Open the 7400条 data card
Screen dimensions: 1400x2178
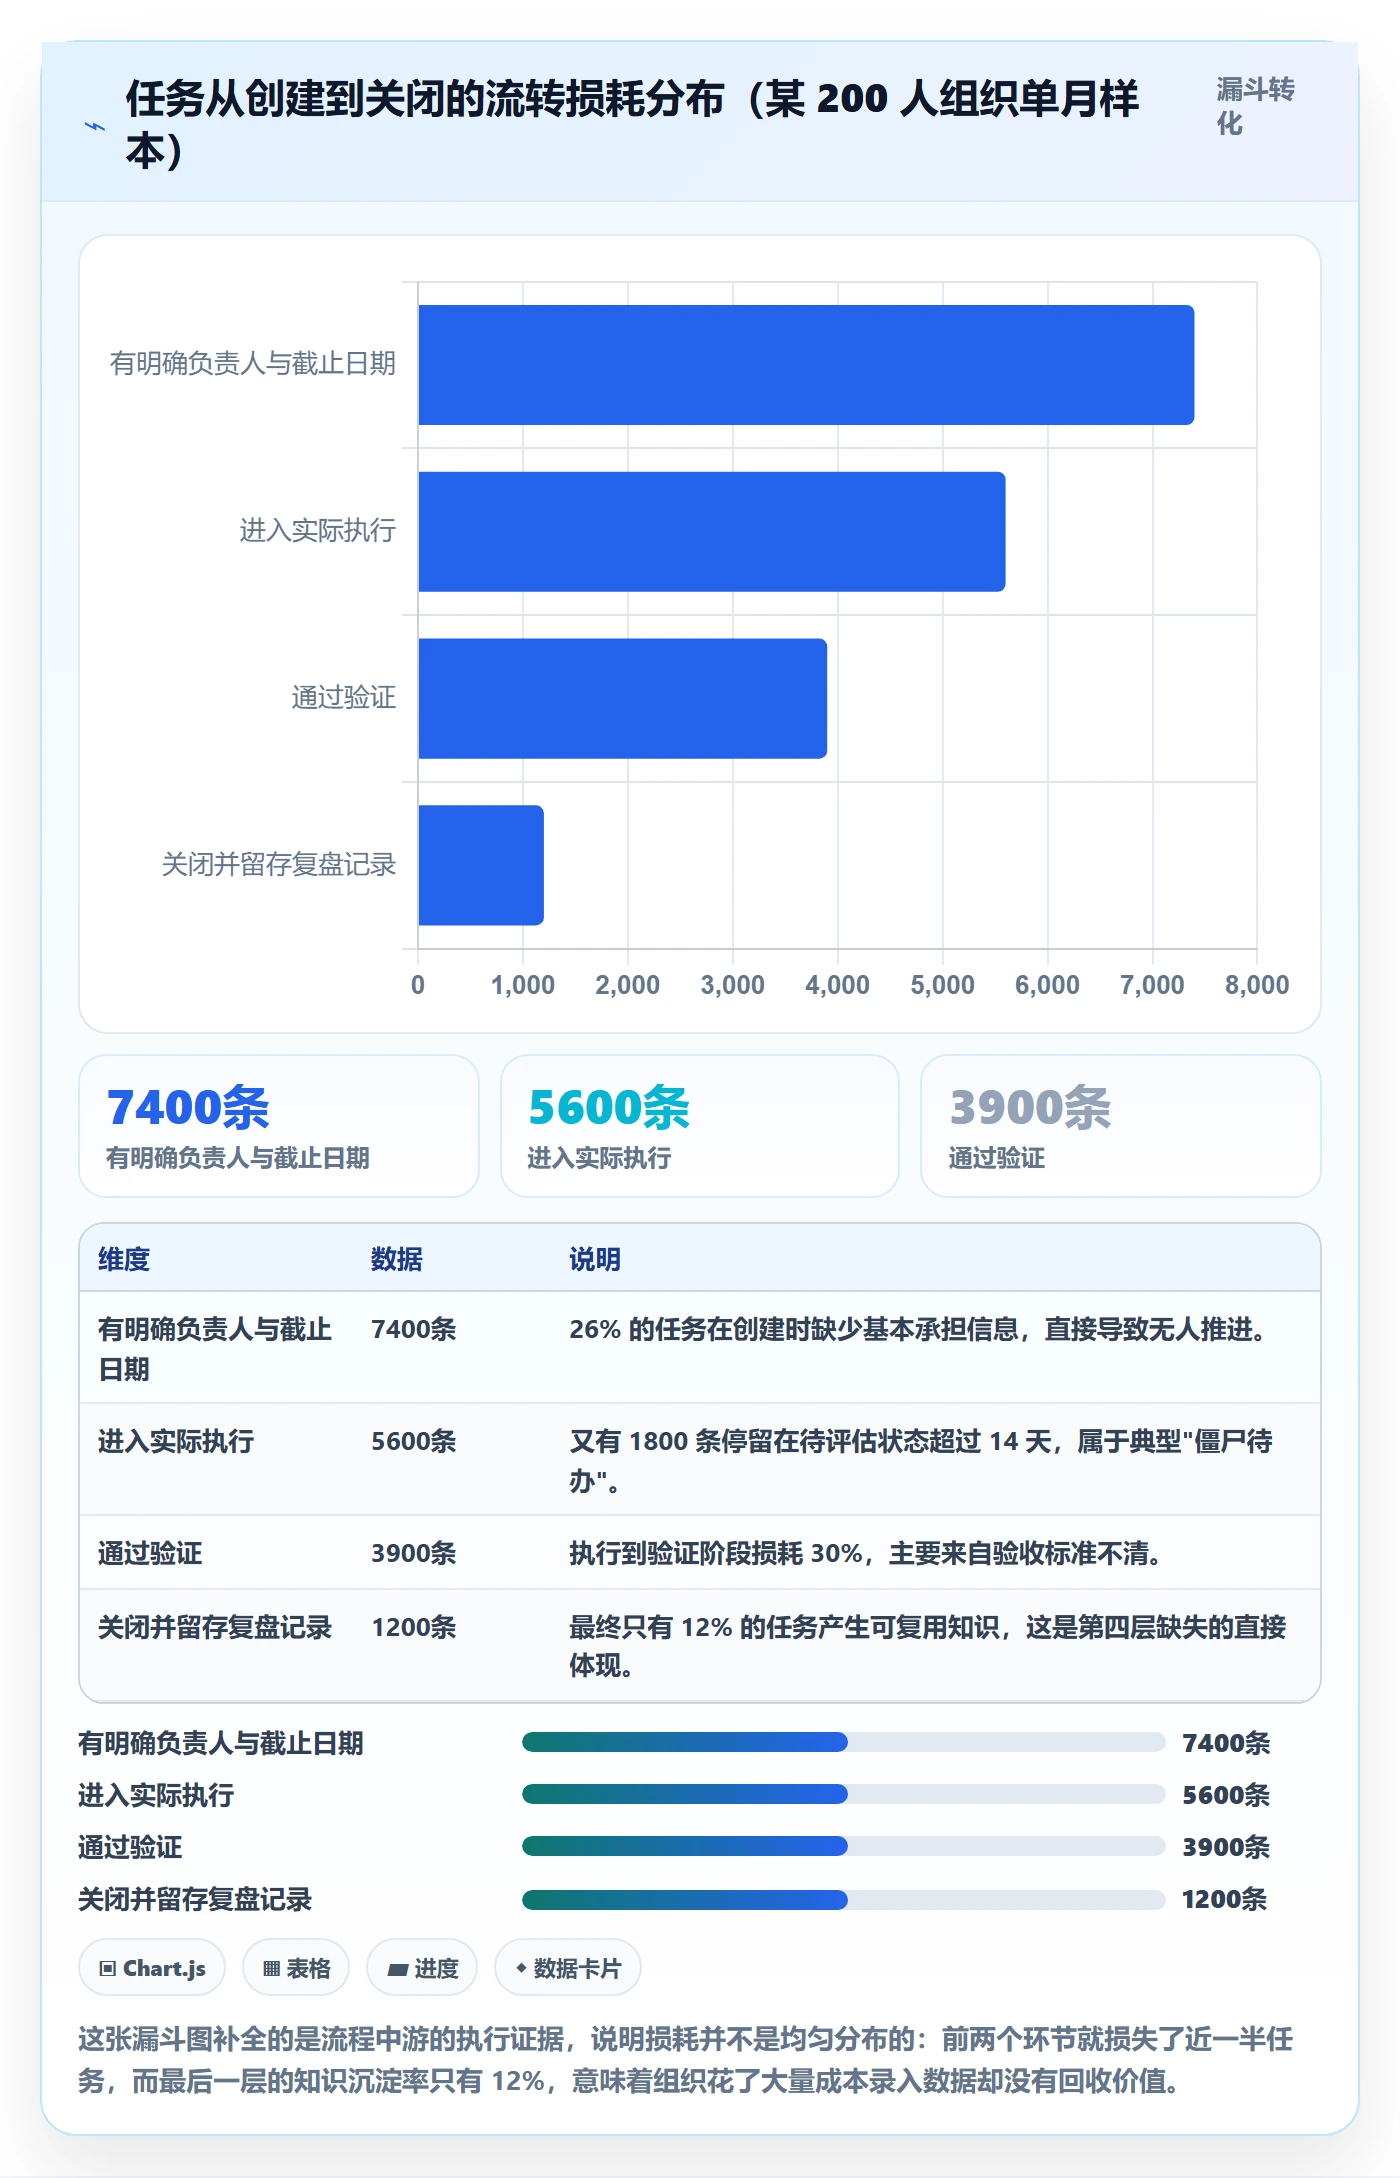(x=279, y=1126)
